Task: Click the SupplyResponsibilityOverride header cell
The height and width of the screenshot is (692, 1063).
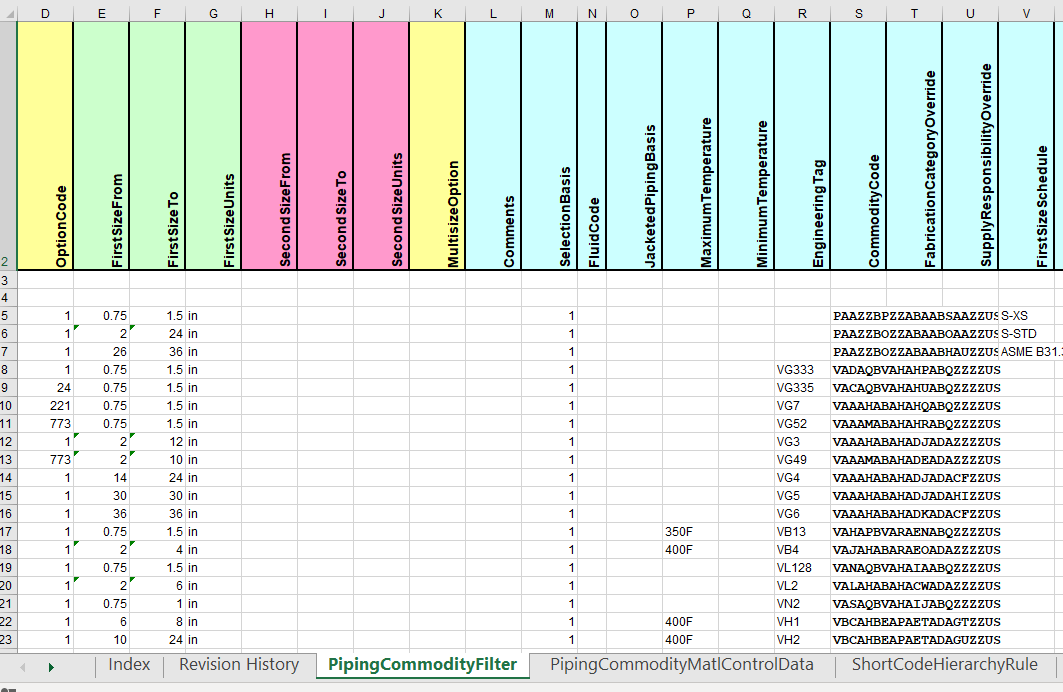Action: pyautogui.click(x=970, y=146)
